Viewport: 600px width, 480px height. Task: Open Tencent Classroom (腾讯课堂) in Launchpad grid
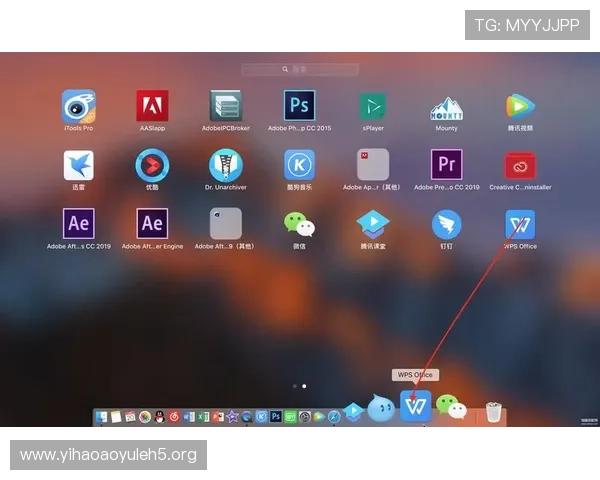pos(373,224)
